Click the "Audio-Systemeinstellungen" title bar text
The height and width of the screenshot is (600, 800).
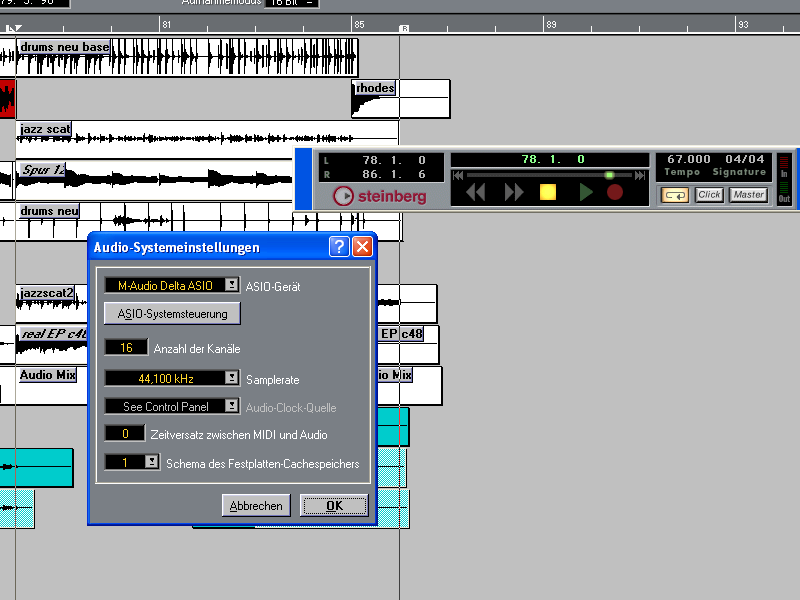pyautogui.click(x=177, y=247)
